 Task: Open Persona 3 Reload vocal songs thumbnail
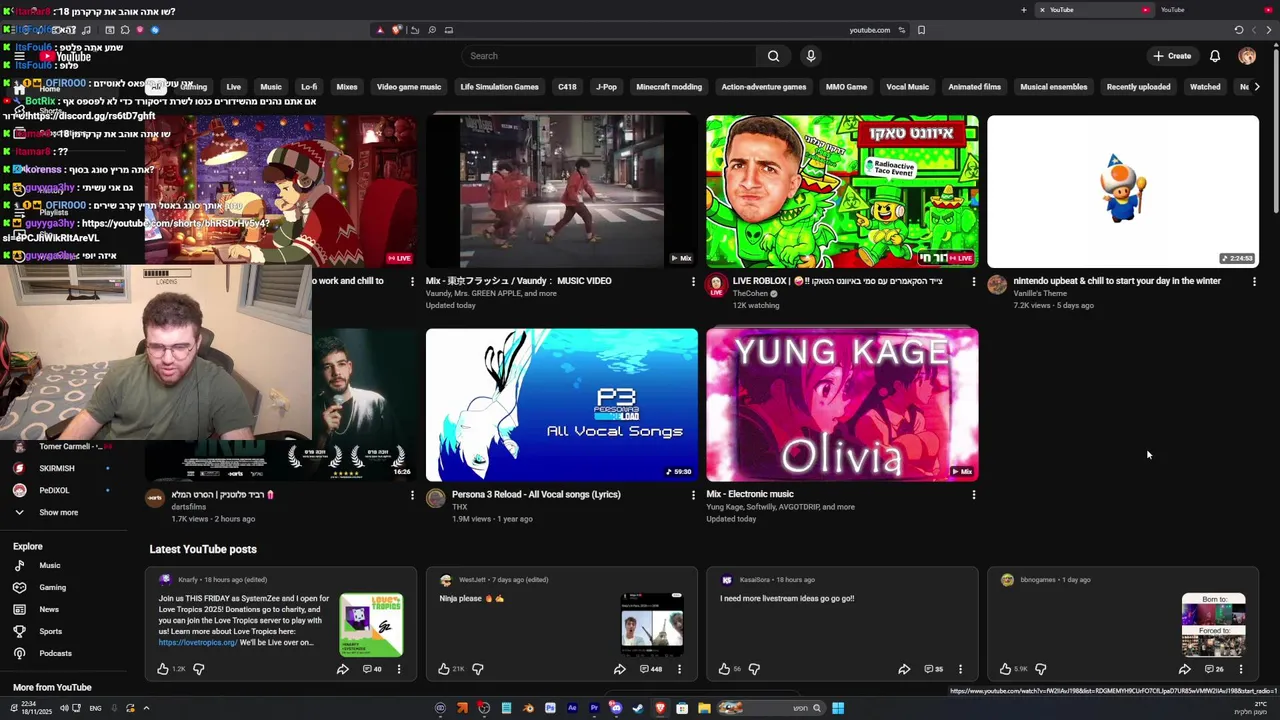562,405
